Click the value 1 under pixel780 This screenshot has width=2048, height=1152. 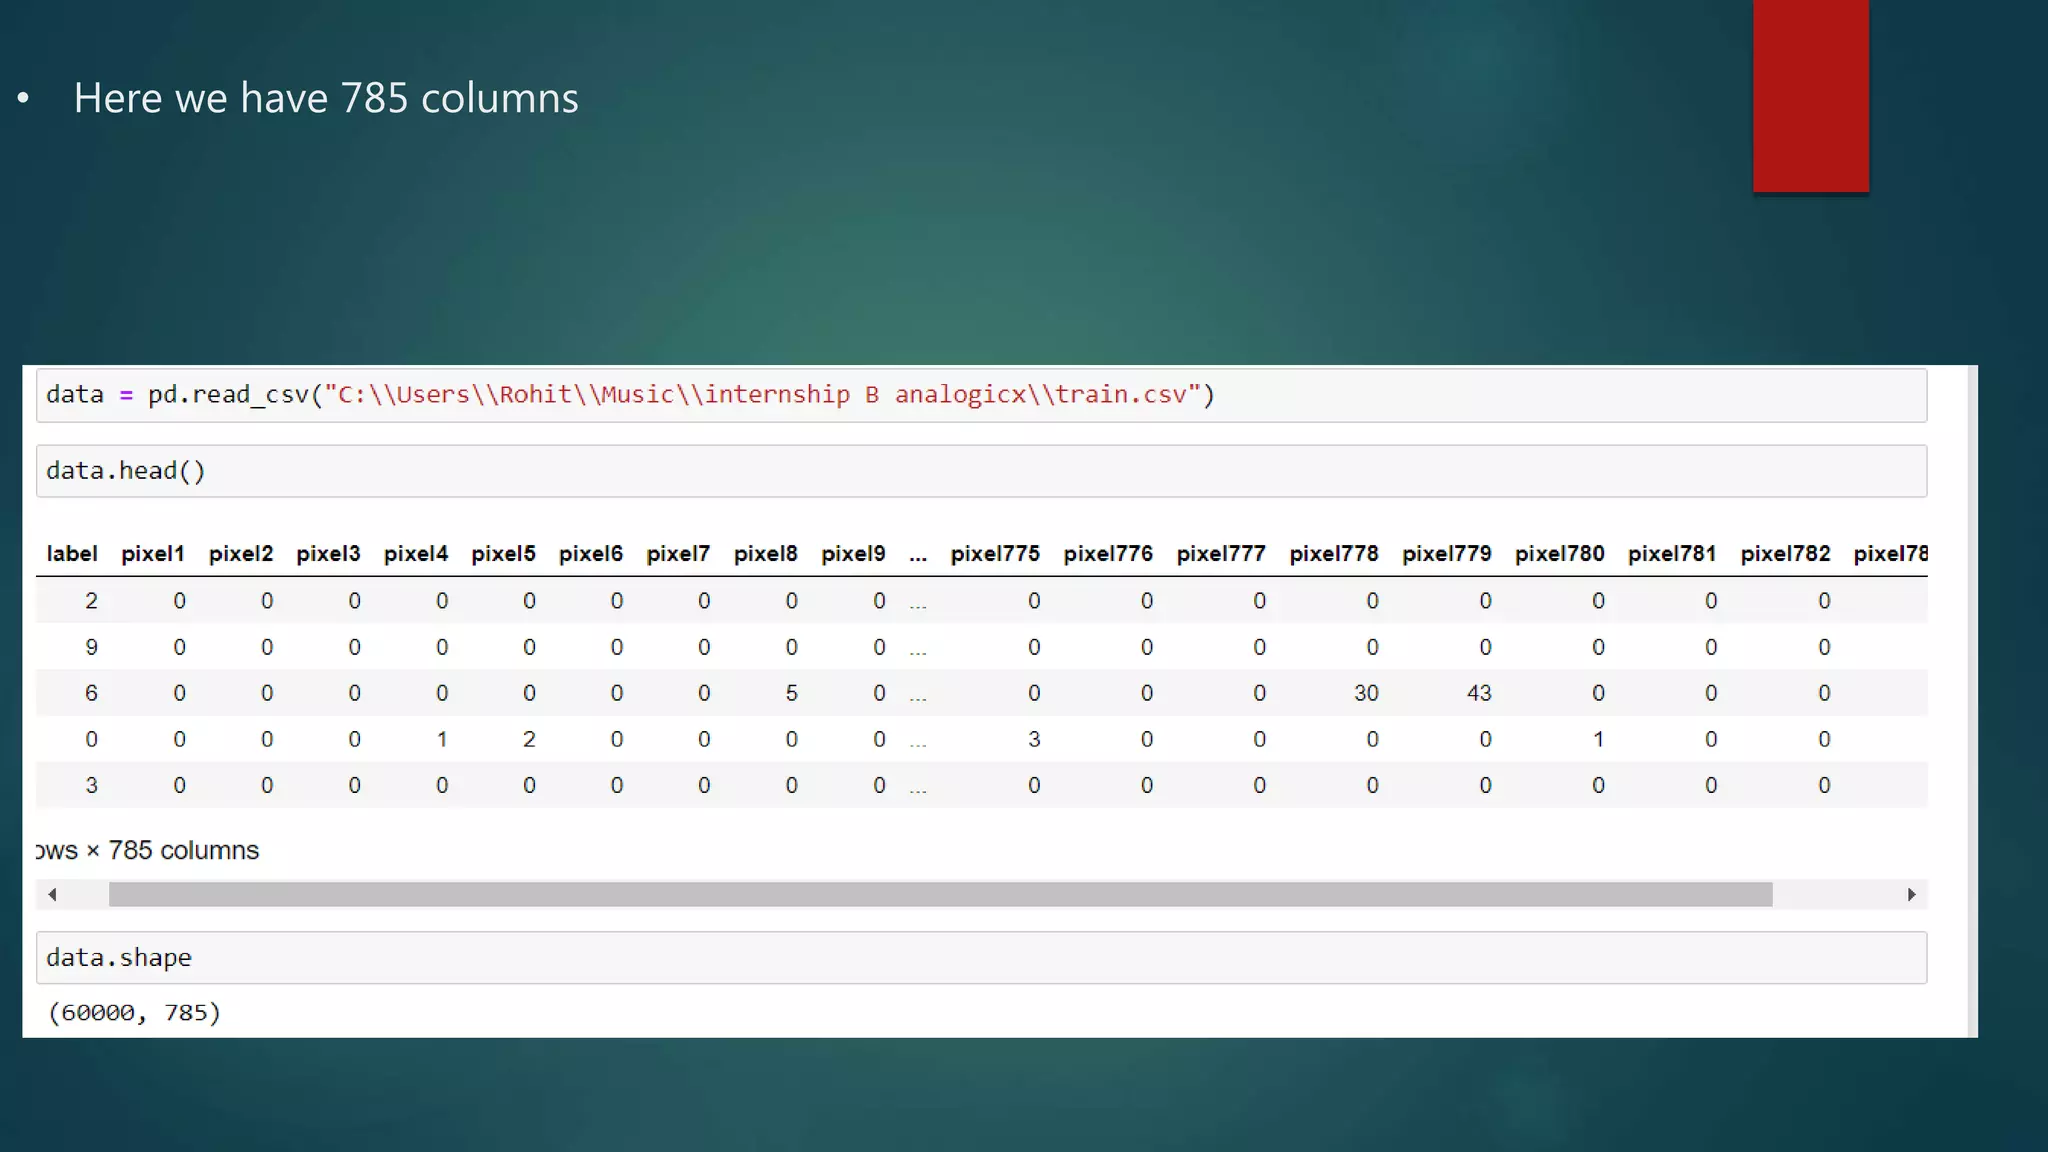[1598, 739]
